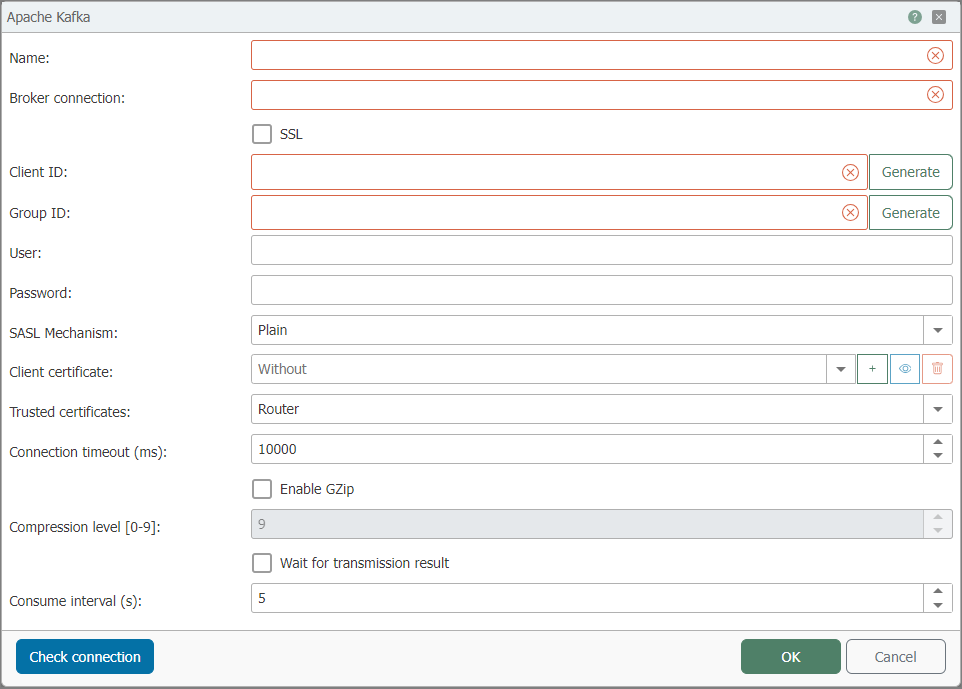Decrease connection timeout value
Screen dimensions: 962x689
pyautogui.click(x=937, y=456)
